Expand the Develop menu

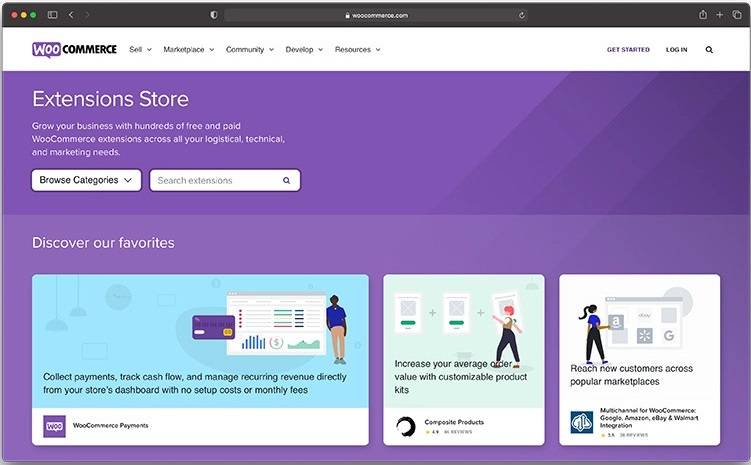(x=304, y=49)
